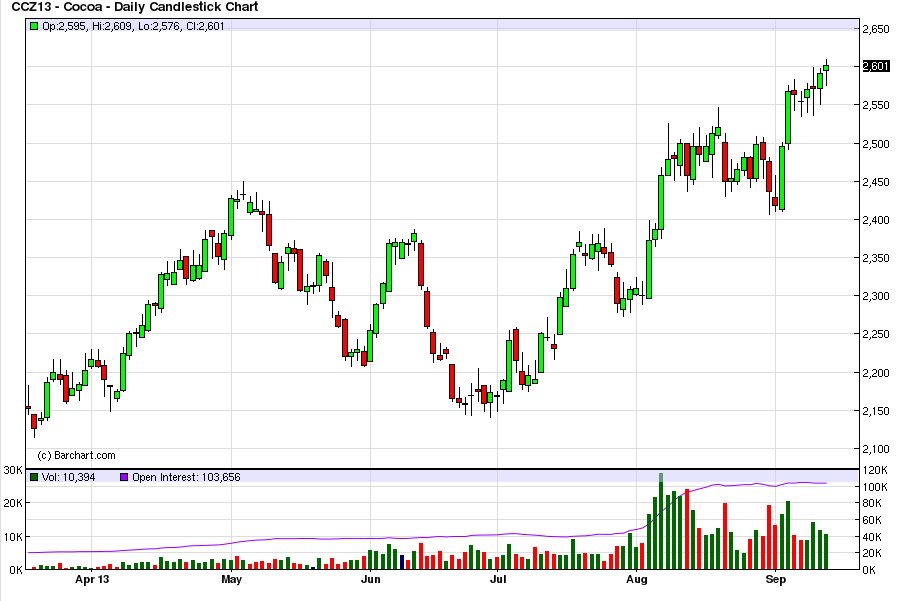Click the '(c) Barchart.com' text
This screenshot has width=897, height=601.
(x=76, y=455)
